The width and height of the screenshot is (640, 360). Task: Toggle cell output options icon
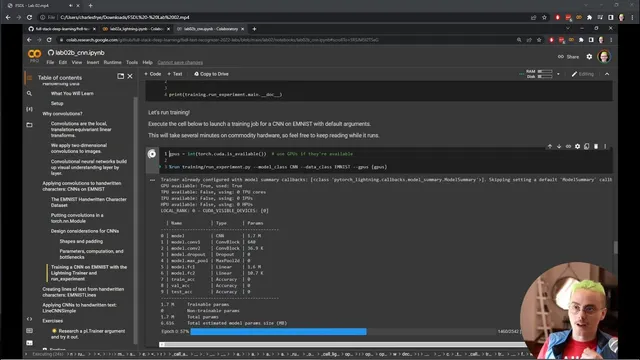tap(152, 180)
